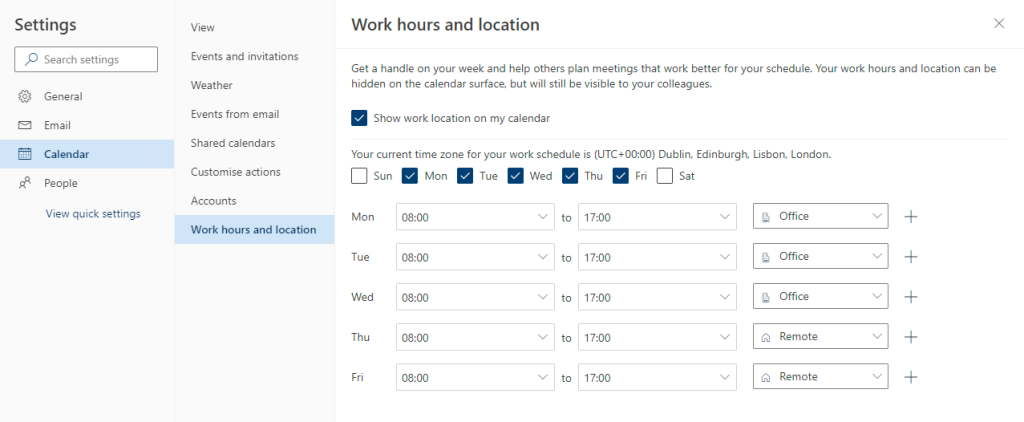The width and height of the screenshot is (1024, 422).
Task: Open the Events and invitations settings
Action: click(x=244, y=57)
